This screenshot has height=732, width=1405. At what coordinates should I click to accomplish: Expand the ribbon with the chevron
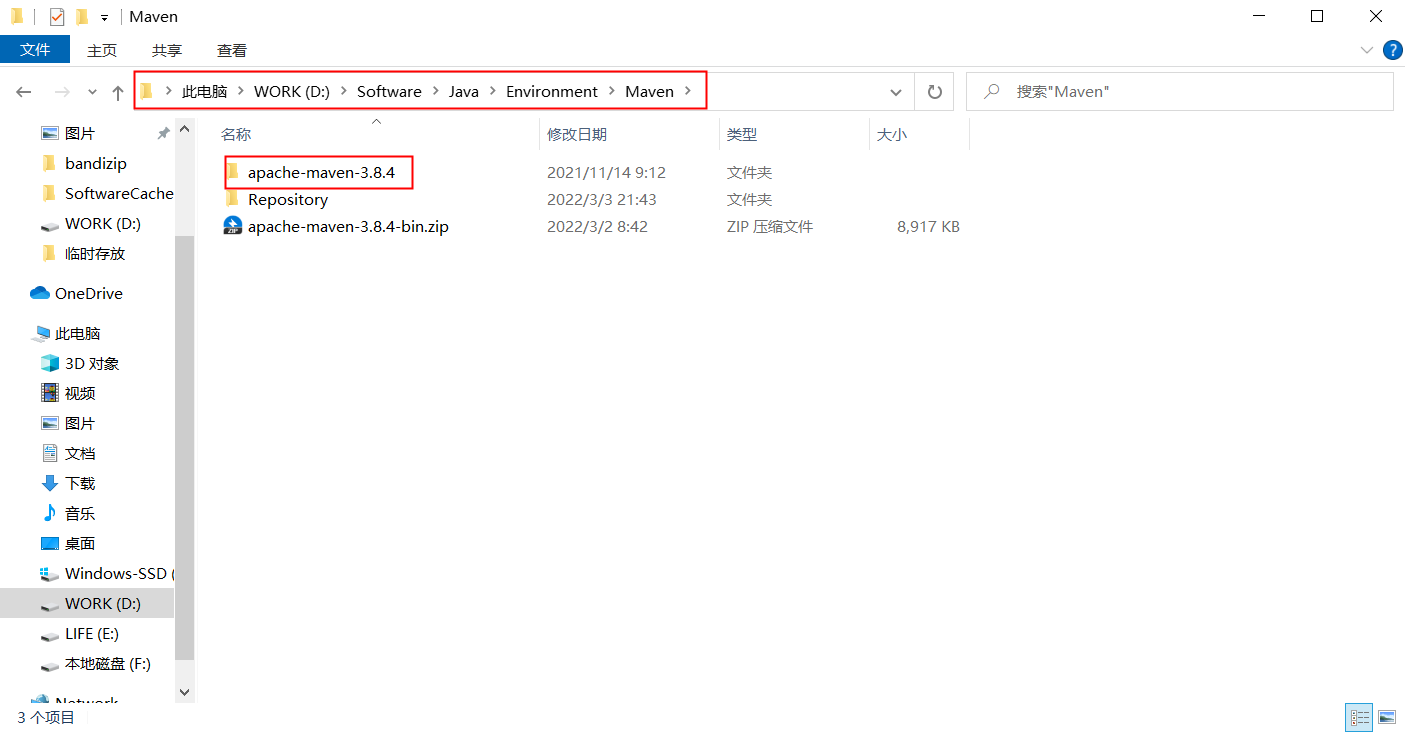1367,50
